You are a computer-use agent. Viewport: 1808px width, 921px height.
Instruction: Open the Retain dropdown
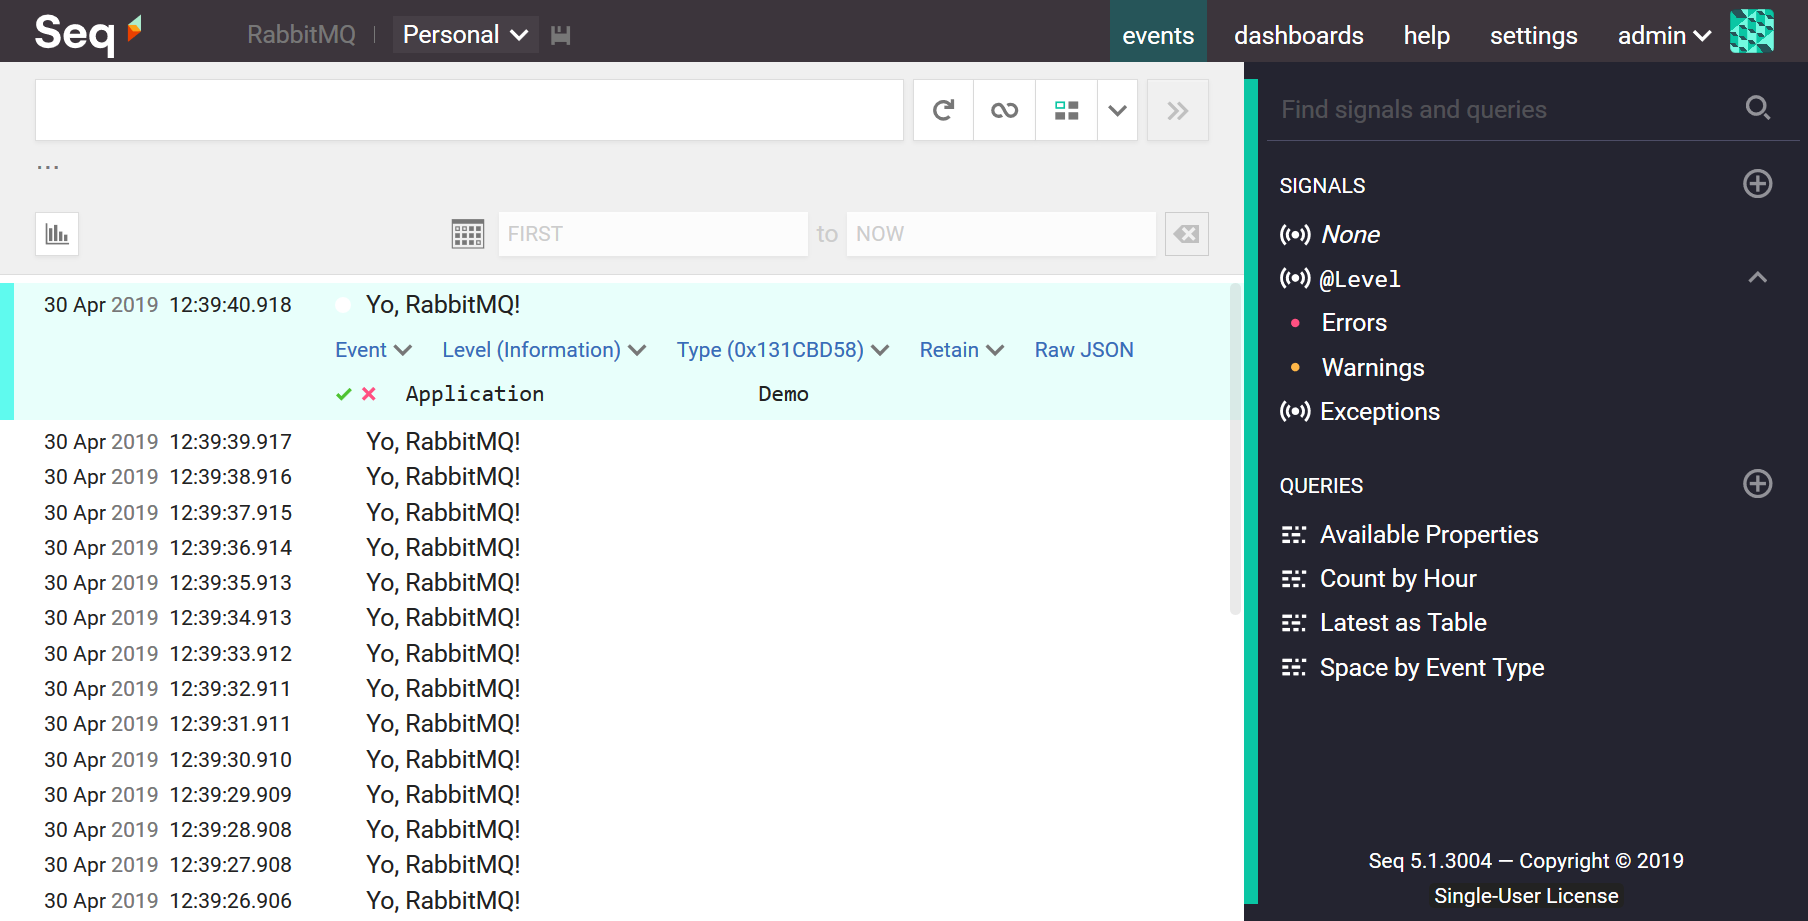tap(961, 350)
